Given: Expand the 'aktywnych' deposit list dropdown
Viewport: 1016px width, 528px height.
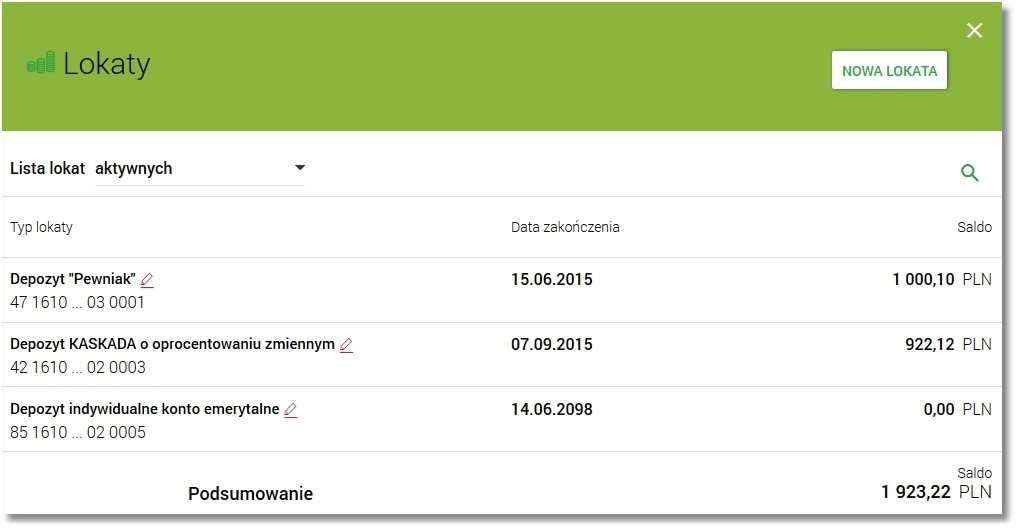Looking at the screenshot, I should coord(200,168).
